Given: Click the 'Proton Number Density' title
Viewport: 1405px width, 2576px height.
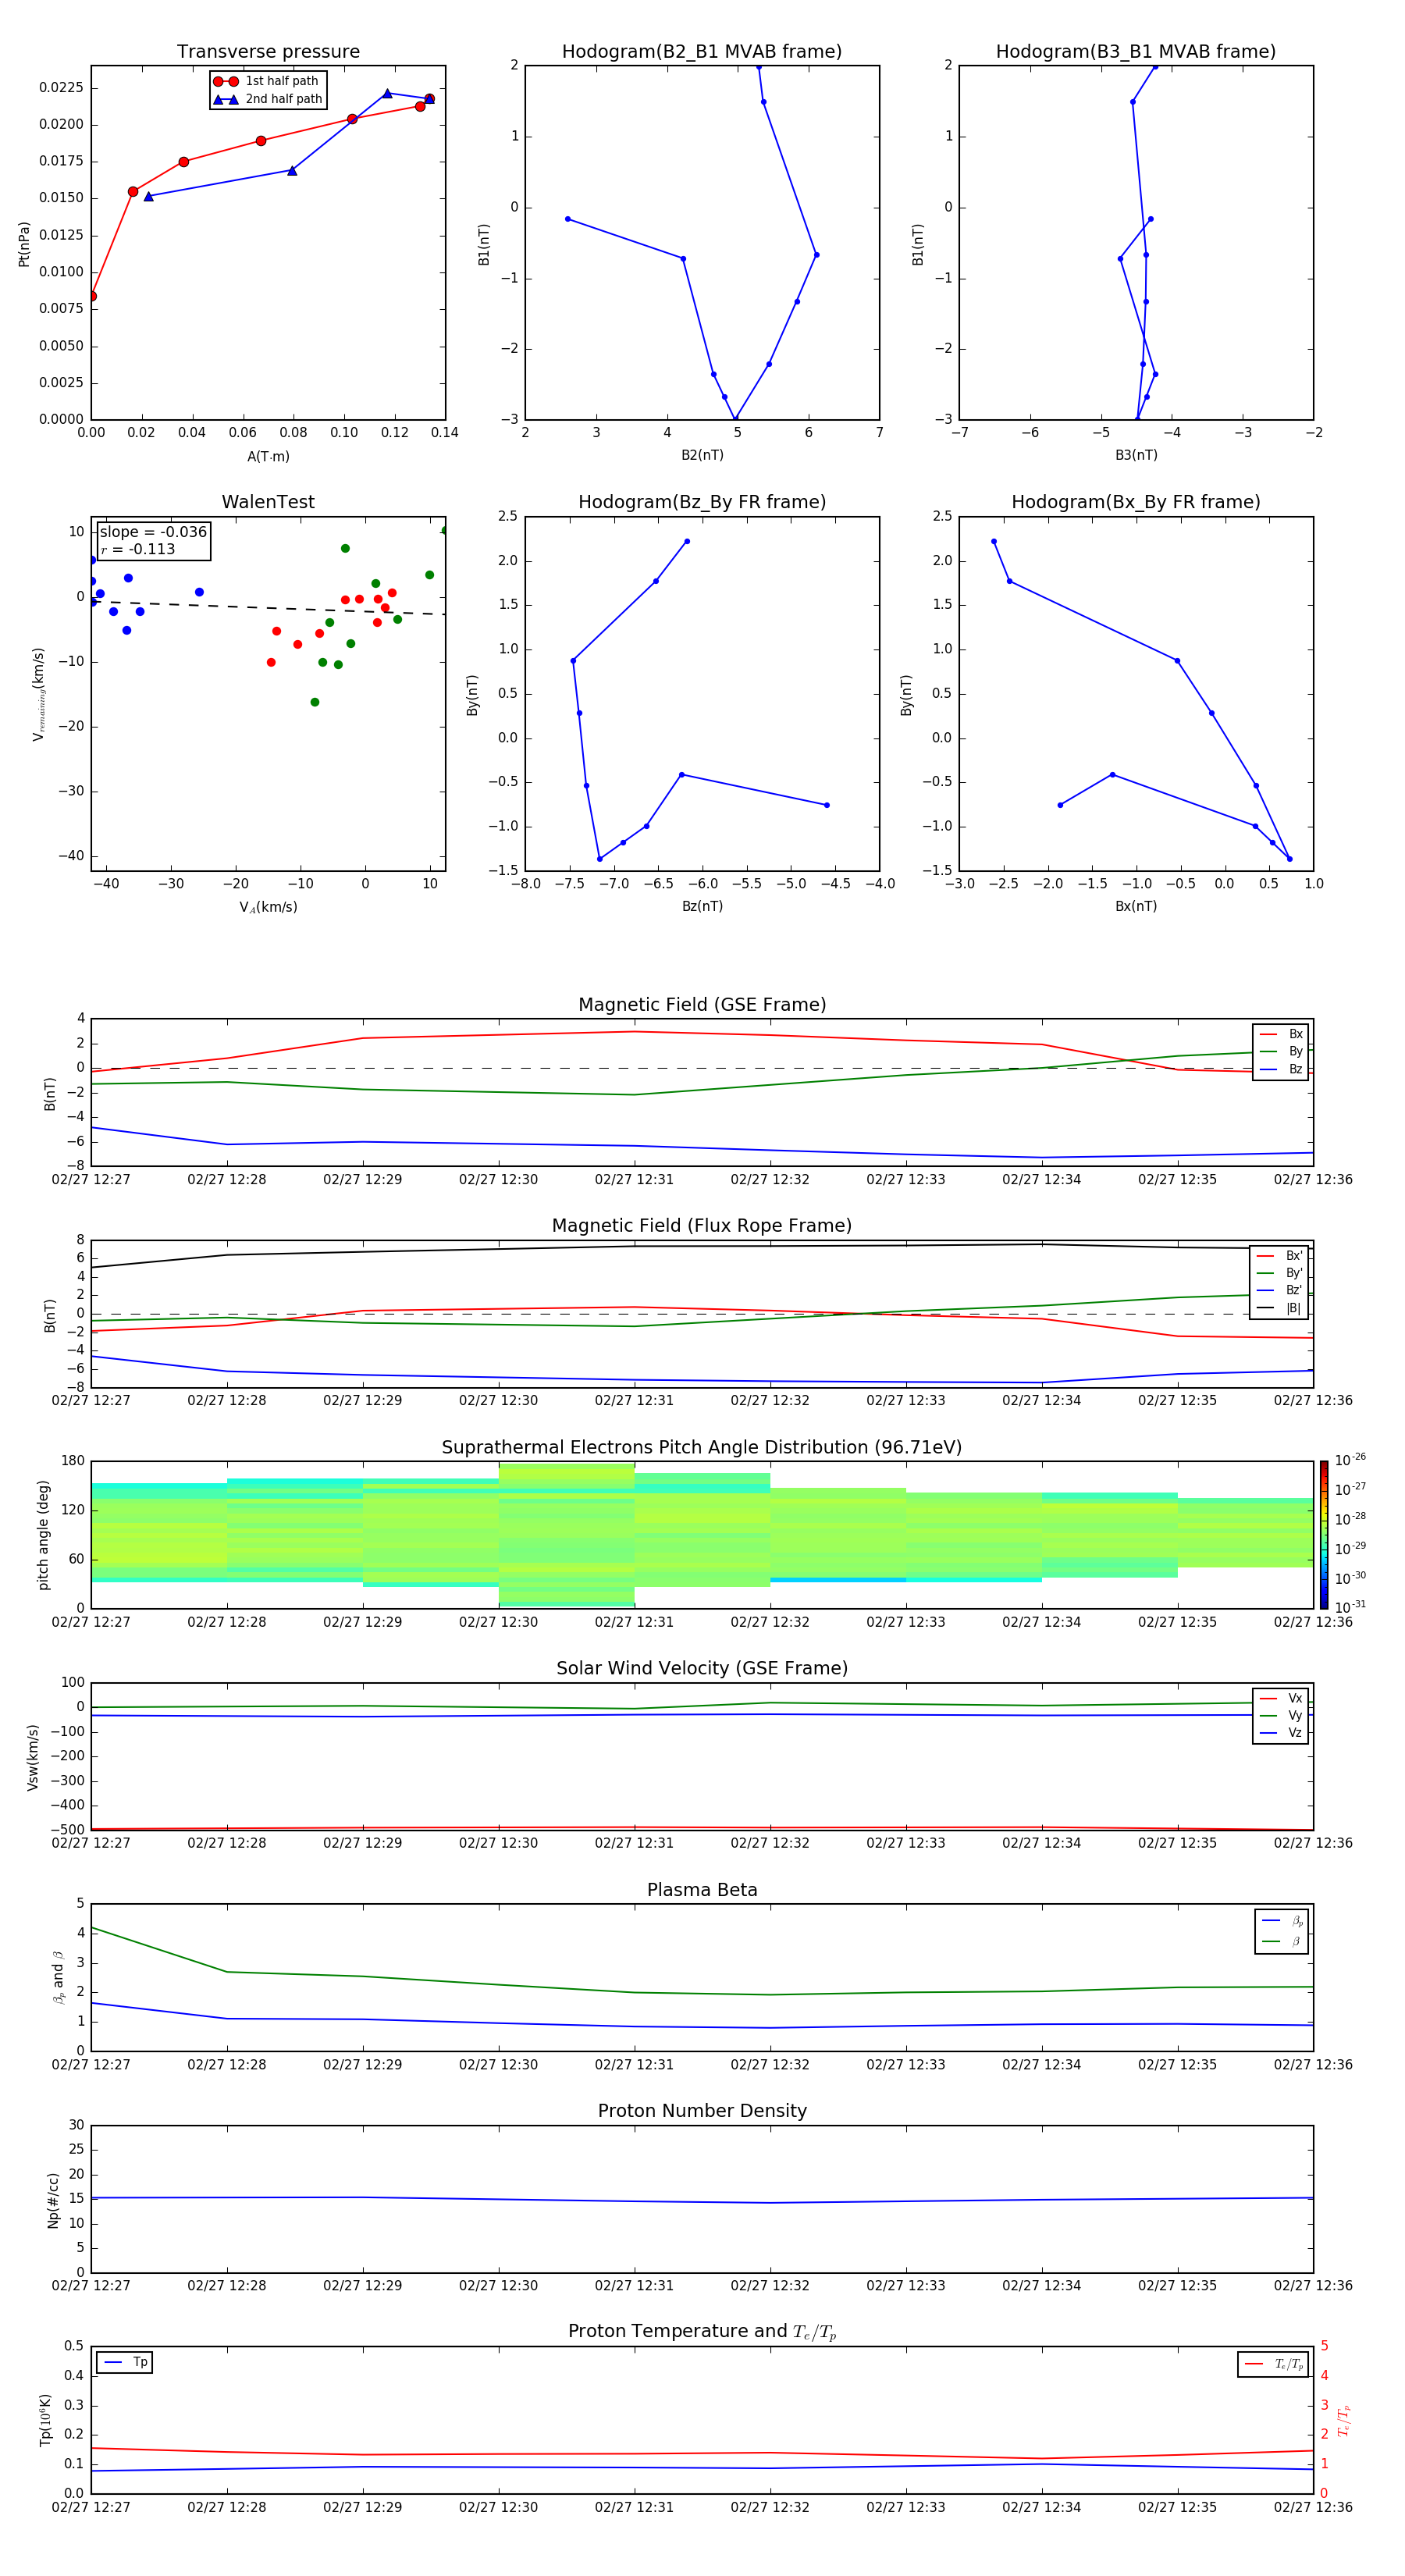Looking at the screenshot, I should (x=702, y=2111).
